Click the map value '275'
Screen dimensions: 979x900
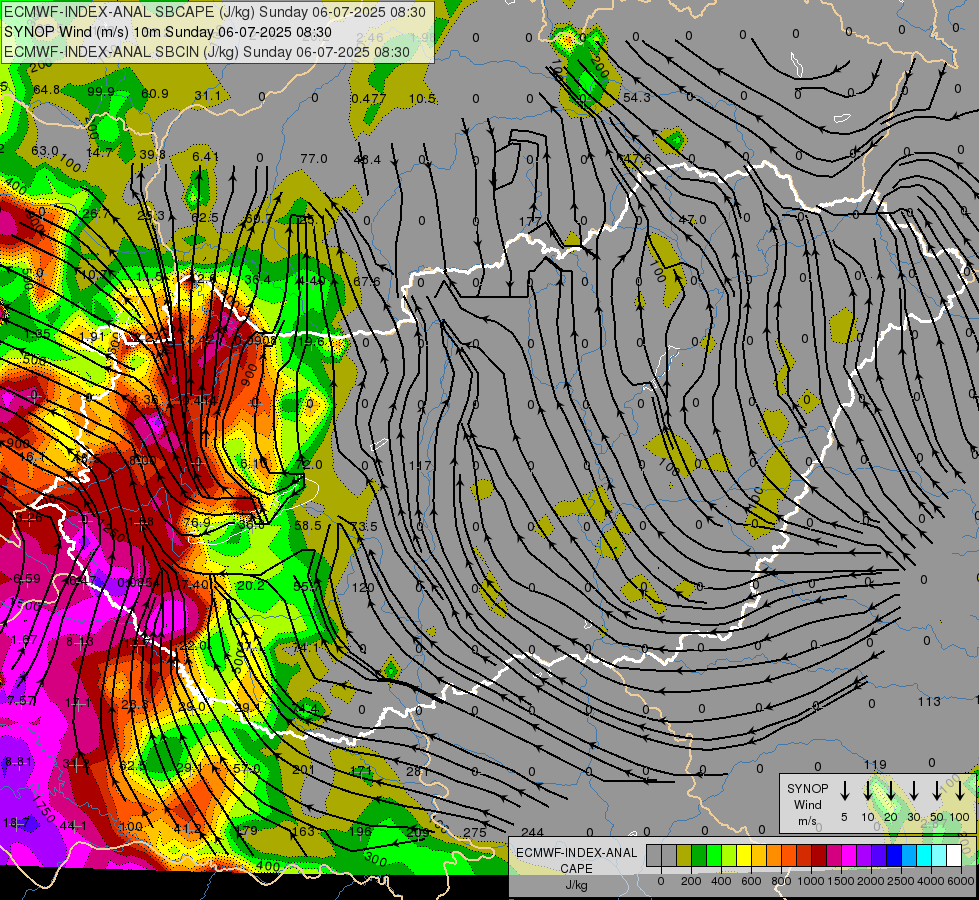(x=475, y=832)
